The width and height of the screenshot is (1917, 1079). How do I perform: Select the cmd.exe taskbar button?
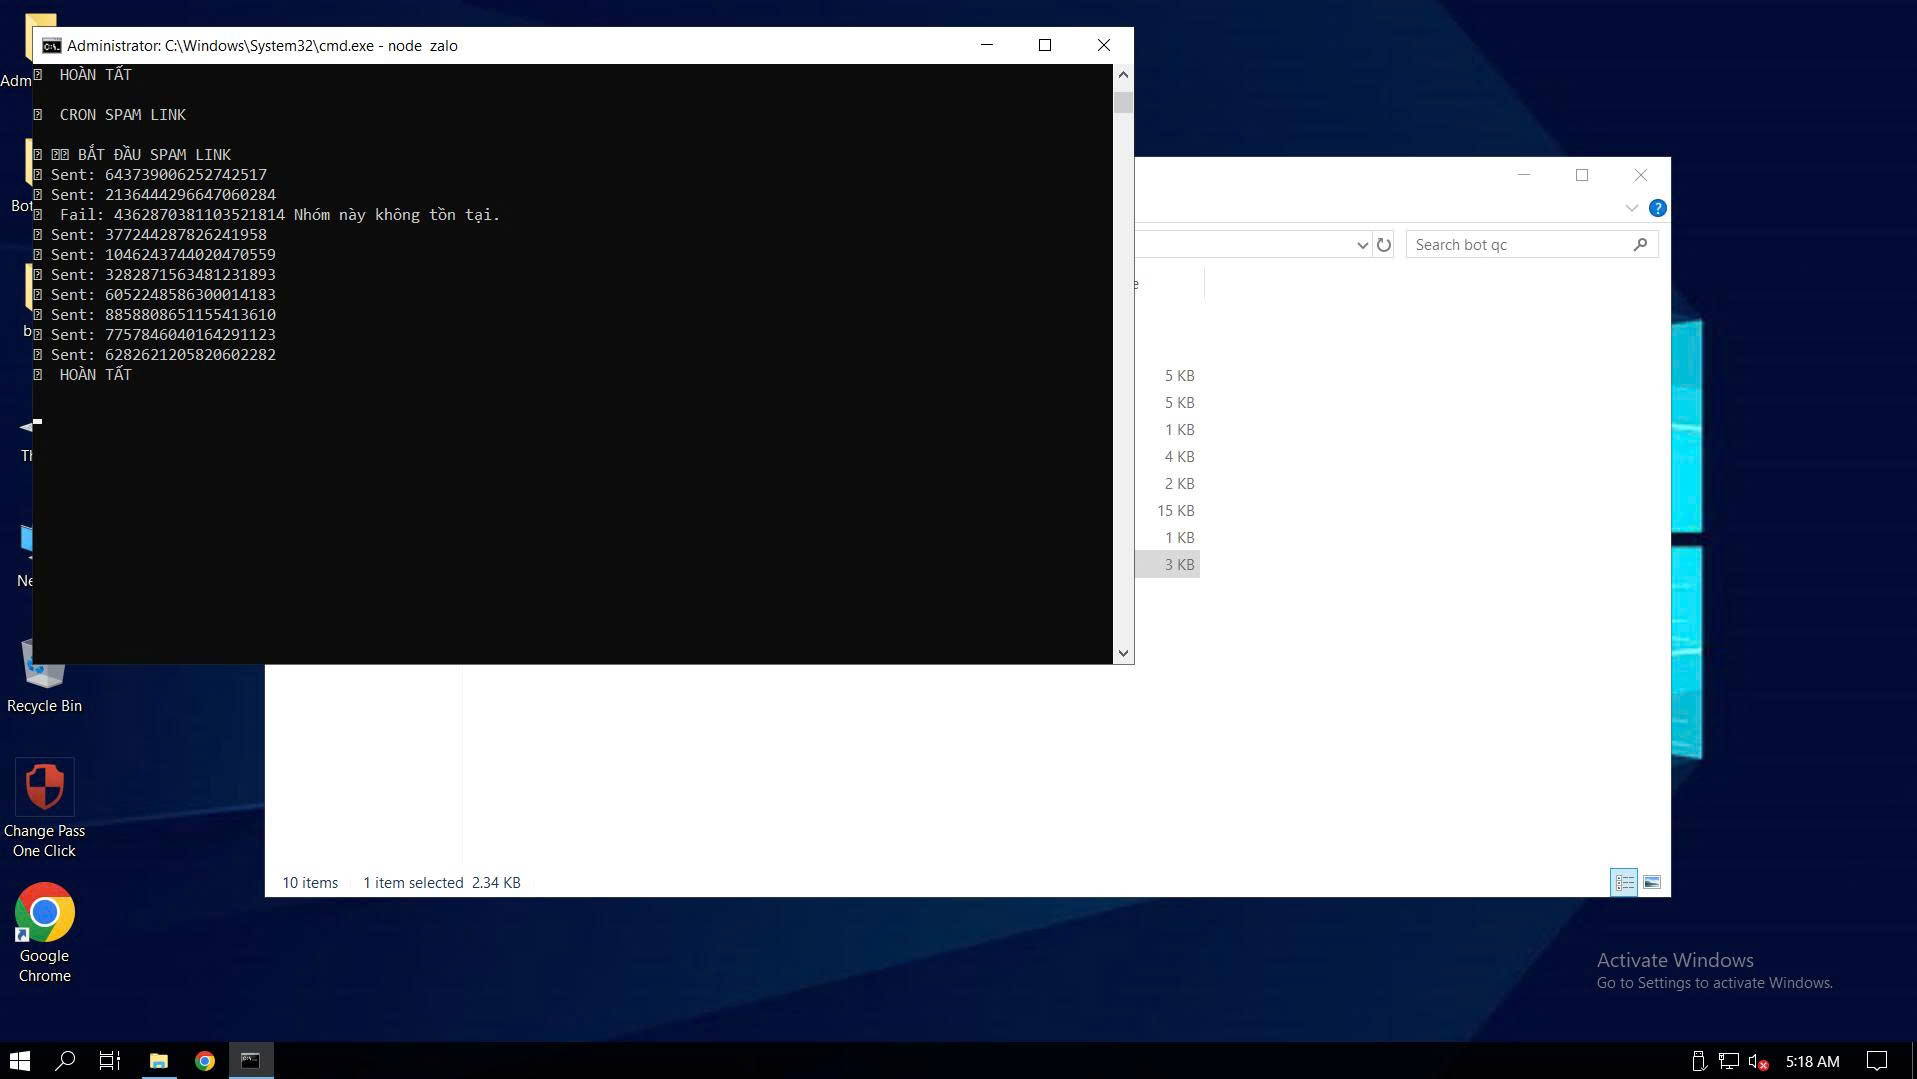click(x=251, y=1060)
